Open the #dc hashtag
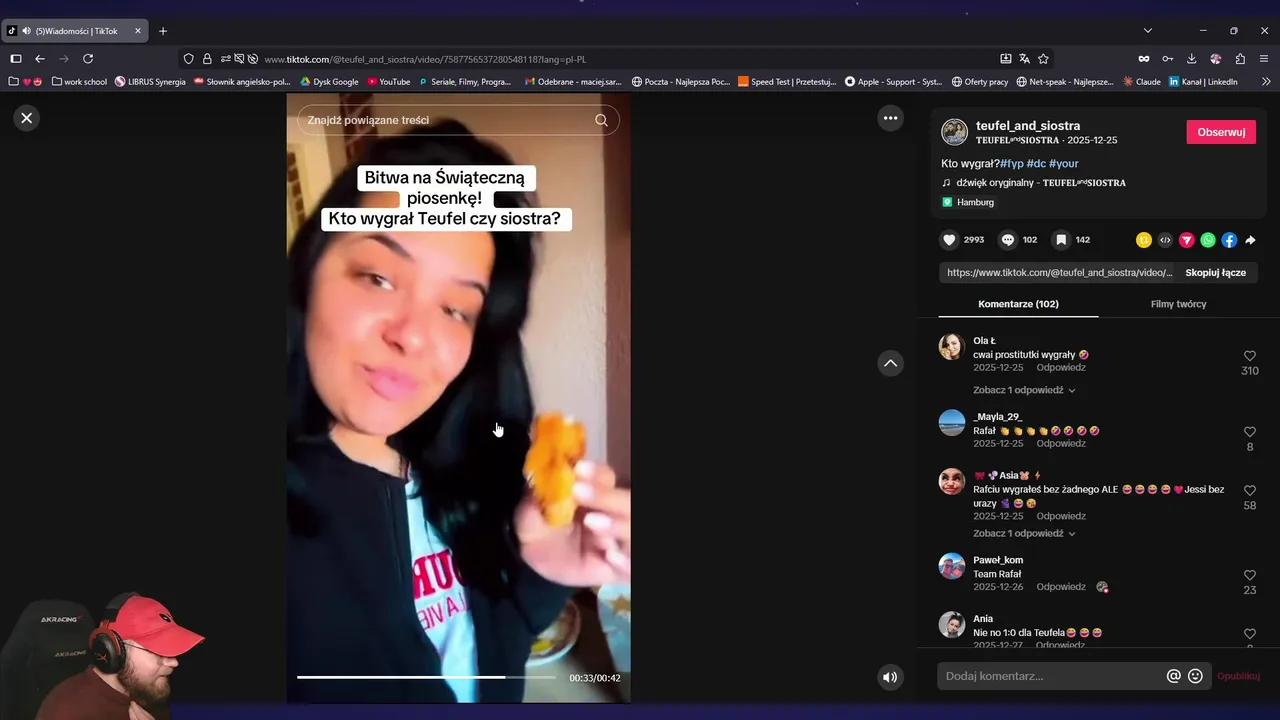This screenshot has height=720, width=1280. click(1036, 163)
